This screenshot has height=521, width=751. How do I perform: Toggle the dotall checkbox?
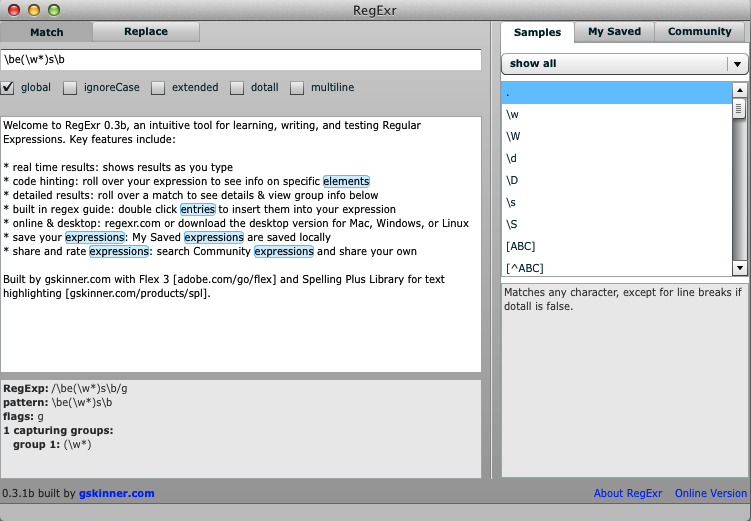click(237, 88)
